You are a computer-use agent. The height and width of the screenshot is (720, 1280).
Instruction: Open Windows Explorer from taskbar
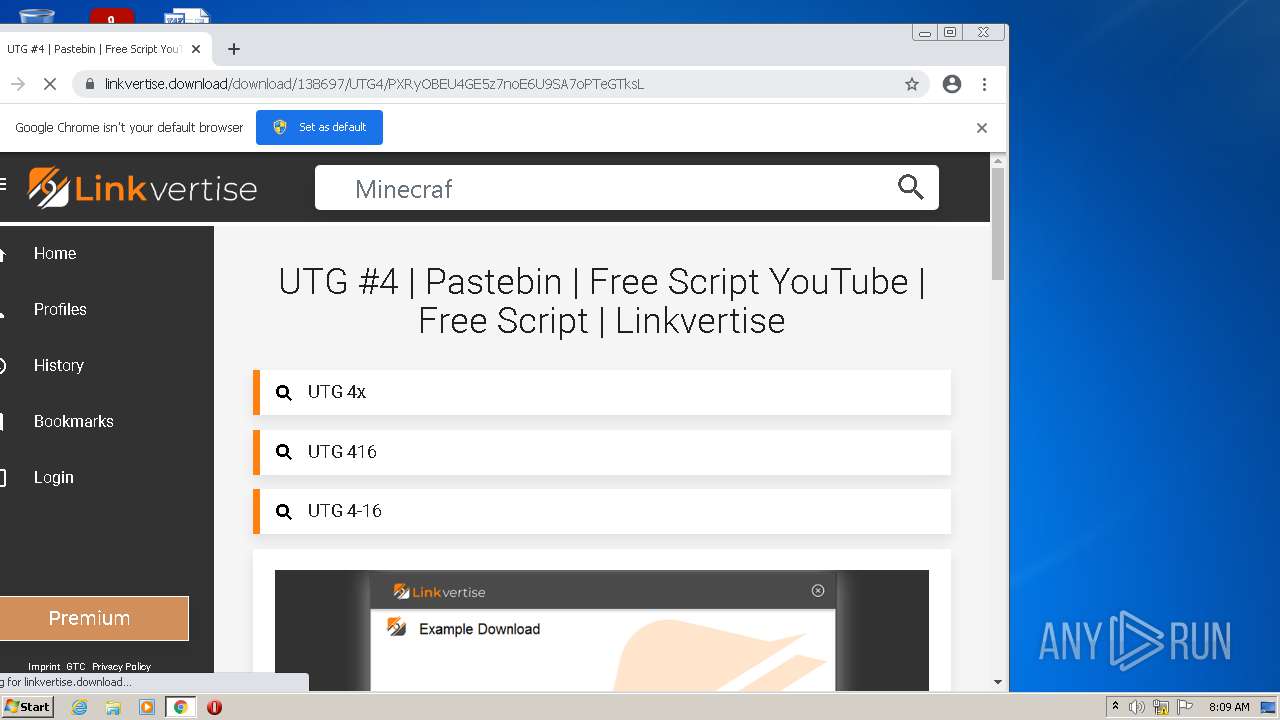click(x=113, y=707)
